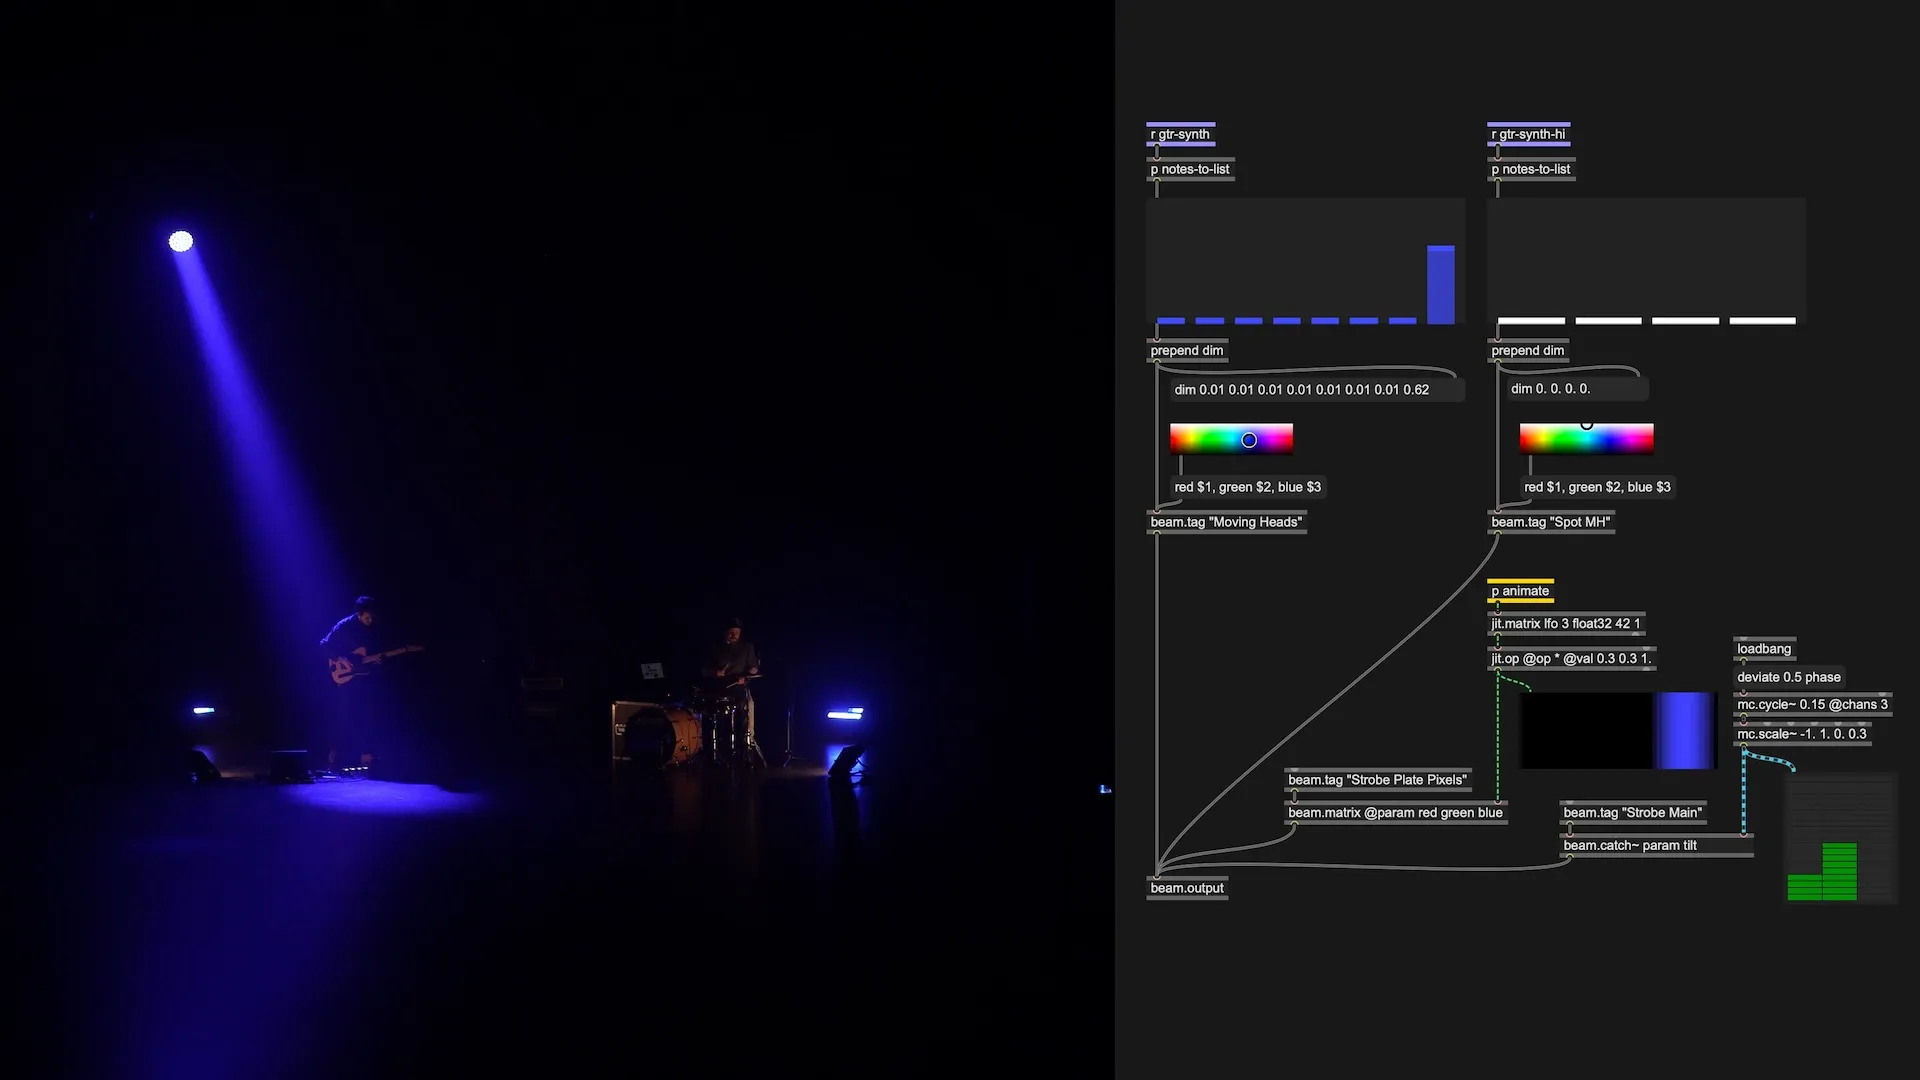Select the beam.tag "Spot MH" object
Image resolution: width=1920 pixels, height=1080 pixels.
pos(1551,521)
